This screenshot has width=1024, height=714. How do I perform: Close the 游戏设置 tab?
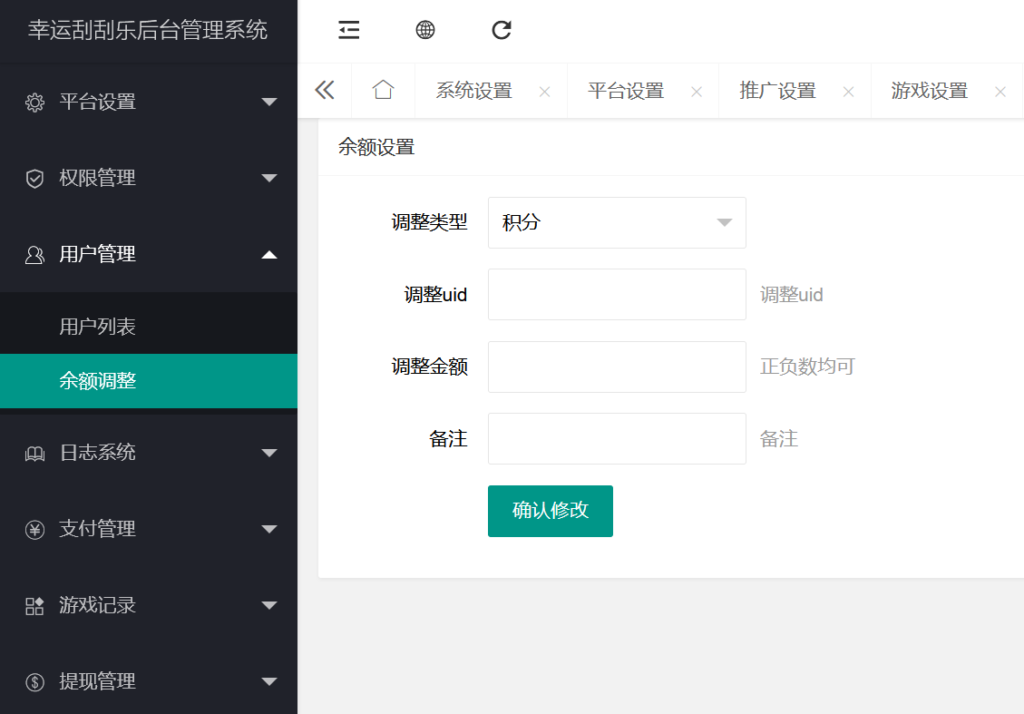(1000, 90)
